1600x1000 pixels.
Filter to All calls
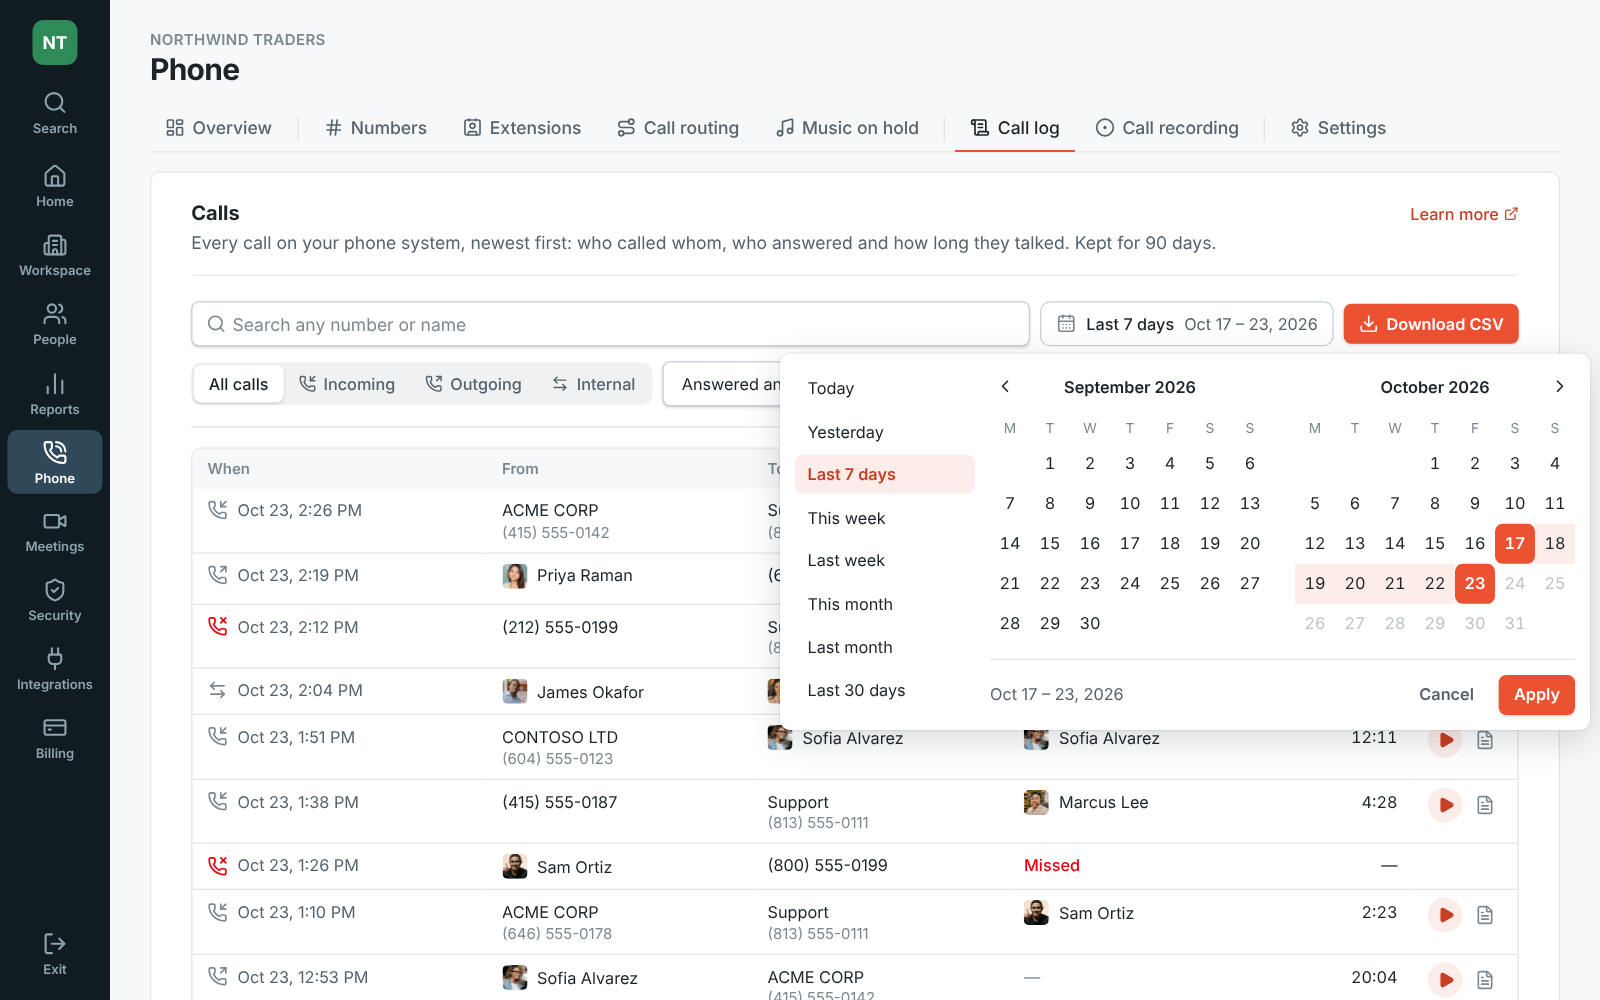coord(238,384)
